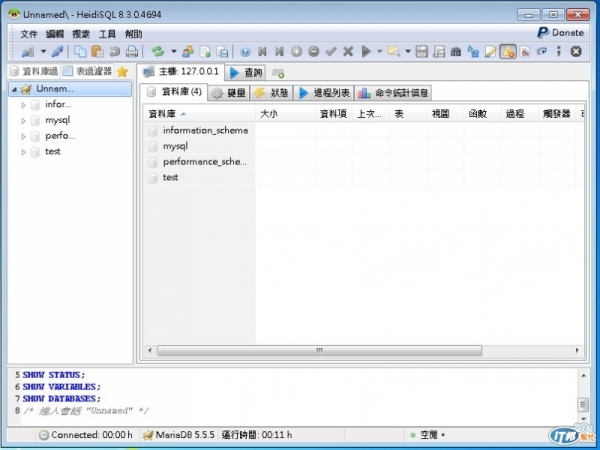600x450 pixels.
Task: Click the Cancel editing X icon
Action: 348,51
